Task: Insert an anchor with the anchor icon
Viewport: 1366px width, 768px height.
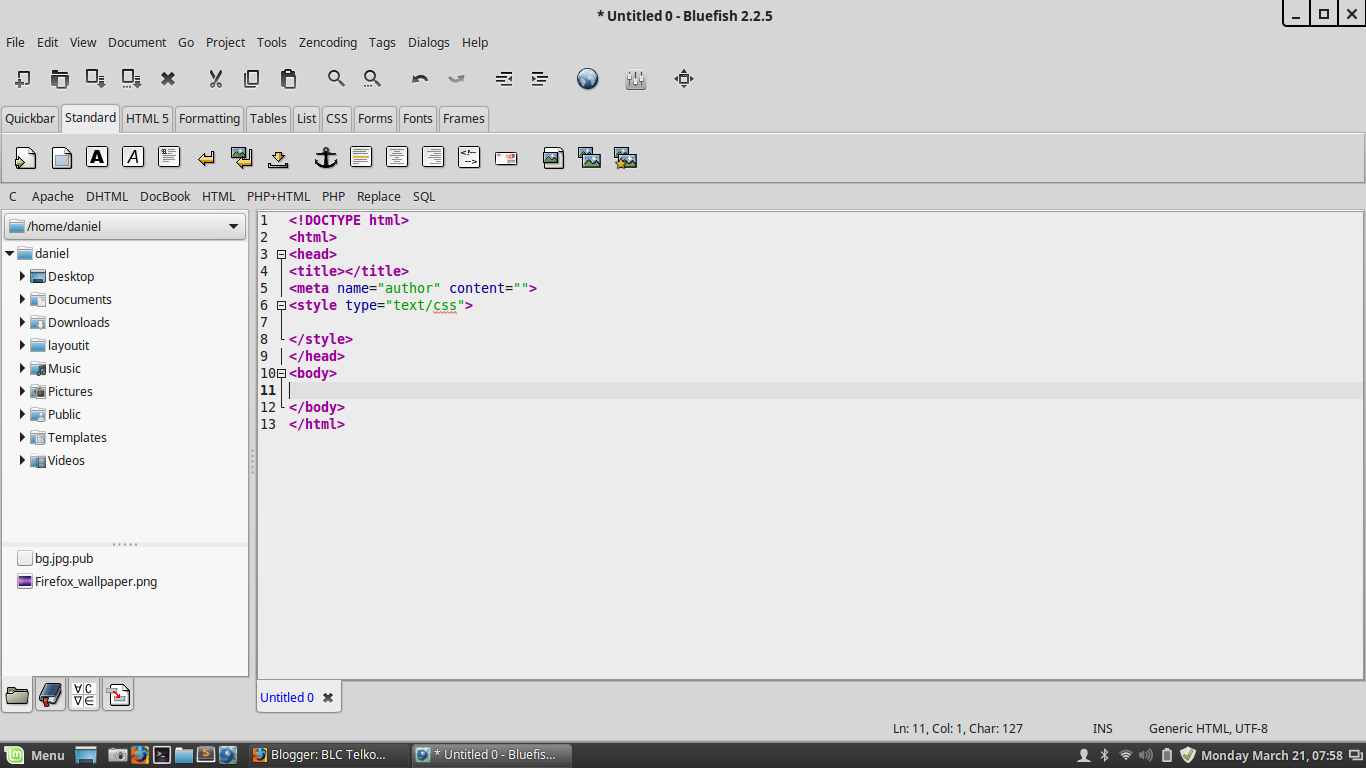Action: 325,157
